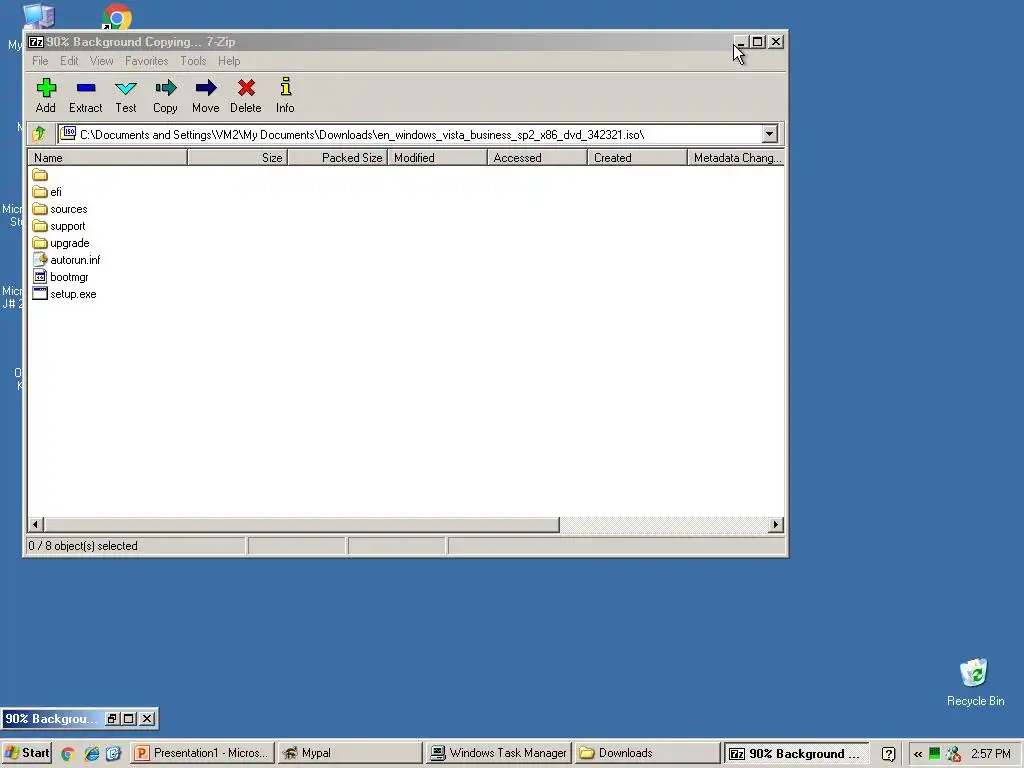Select the Recycle Bin desktop icon
This screenshot has height=768, width=1024.
click(975, 682)
